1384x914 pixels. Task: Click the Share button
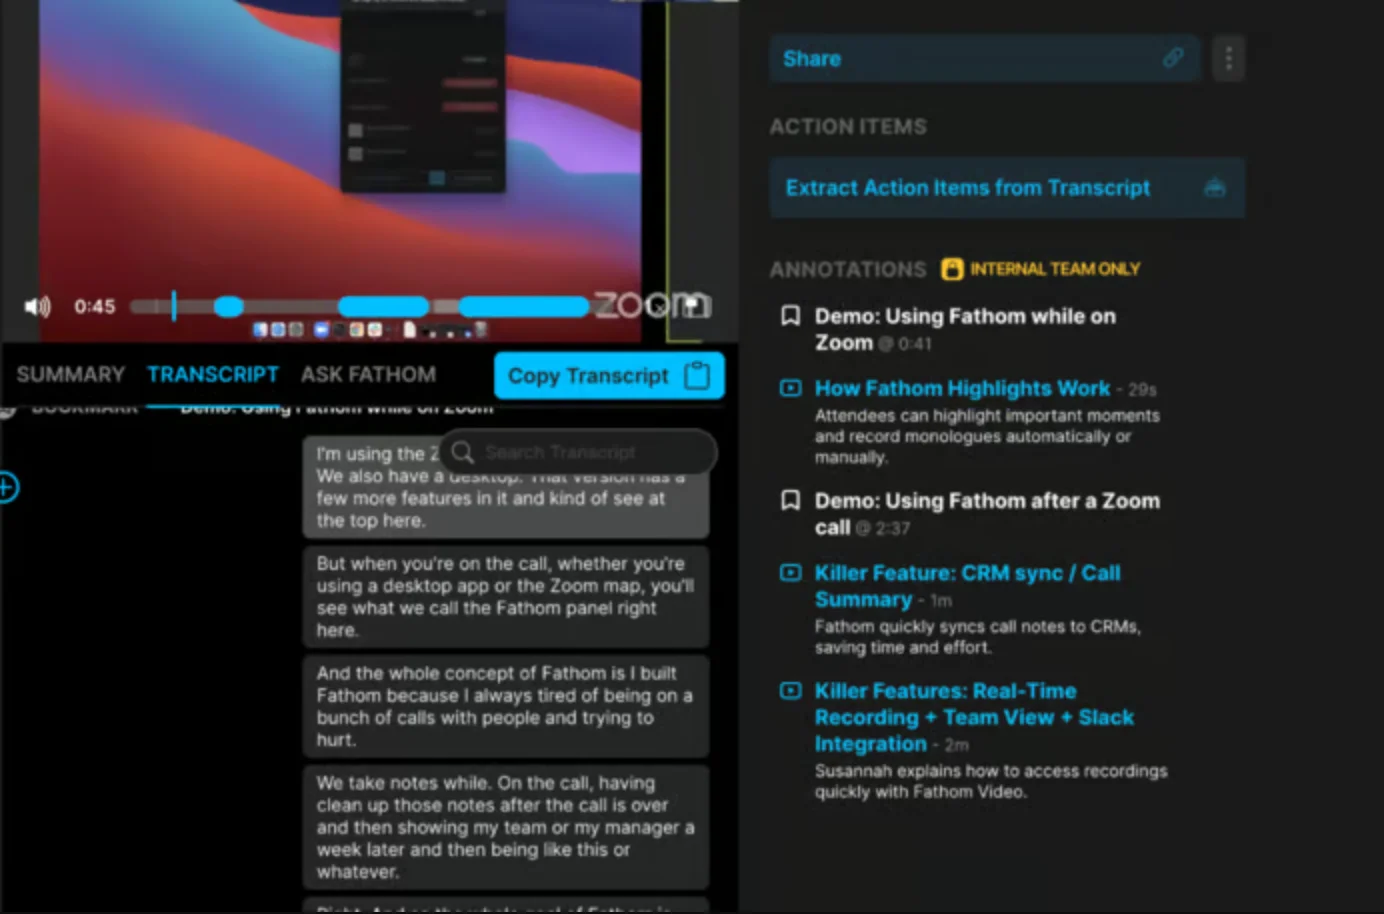coord(985,58)
